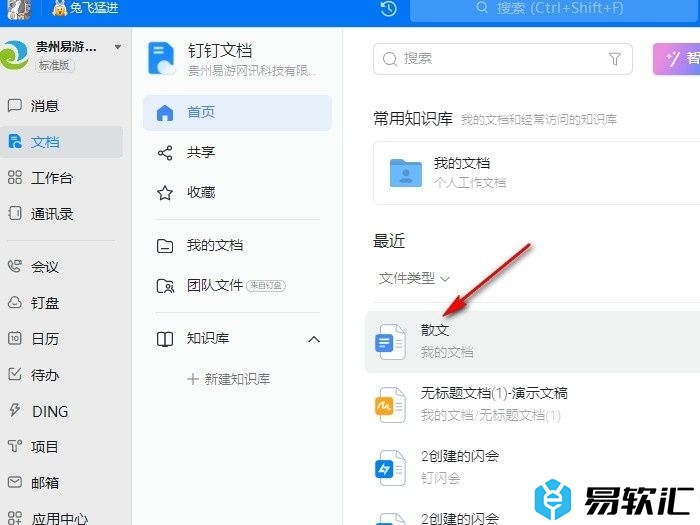Click the 项目 project icon

point(15,446)
